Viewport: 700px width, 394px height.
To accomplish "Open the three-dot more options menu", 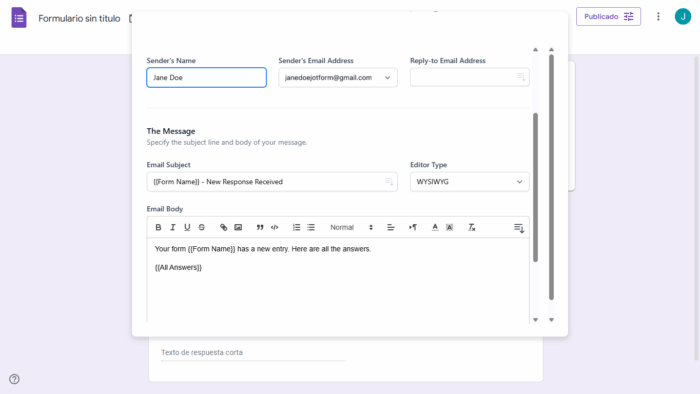I will pyautogui.click(x=658, y=17).
